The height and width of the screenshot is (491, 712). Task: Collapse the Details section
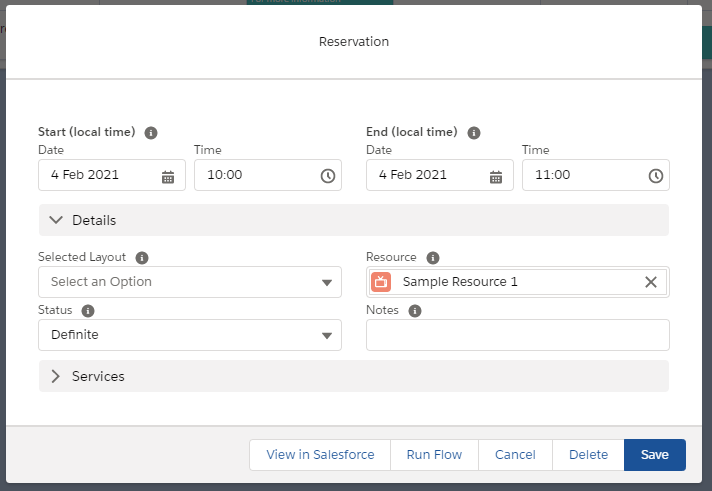click(56, 220)
